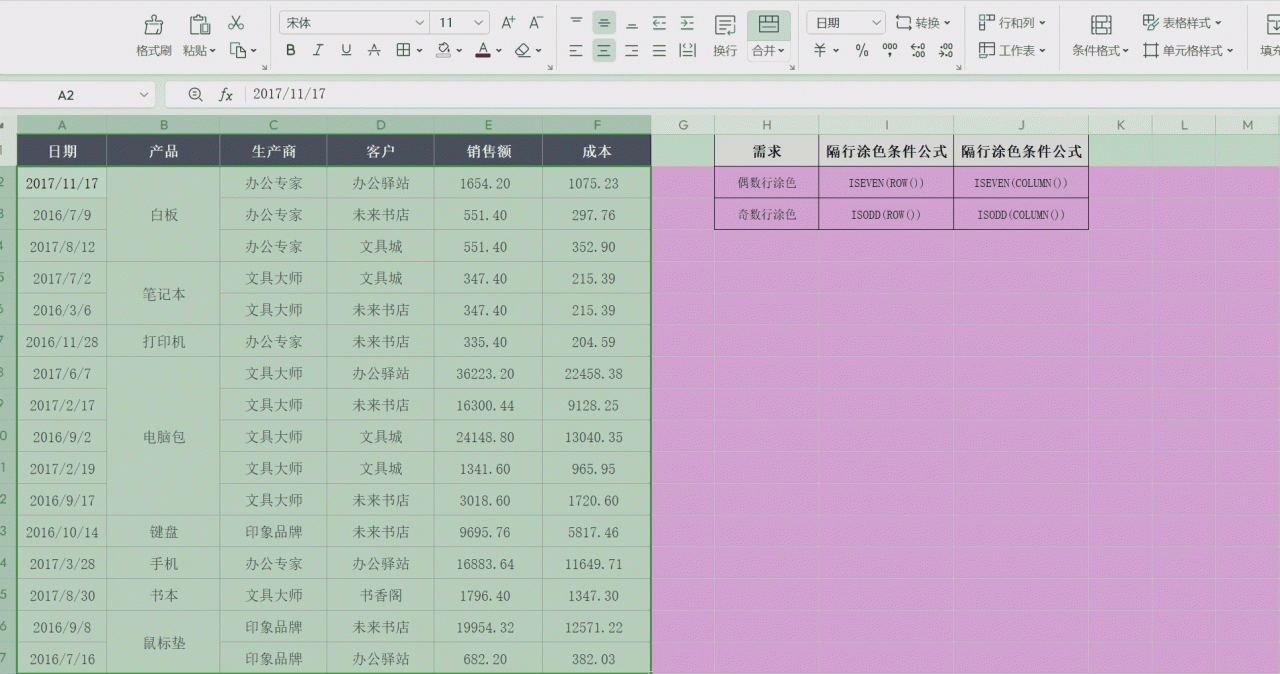This screenshot has width=1280, height=674.
Task: Decrease indent using the outdent icon
Action: coord(659,22)
